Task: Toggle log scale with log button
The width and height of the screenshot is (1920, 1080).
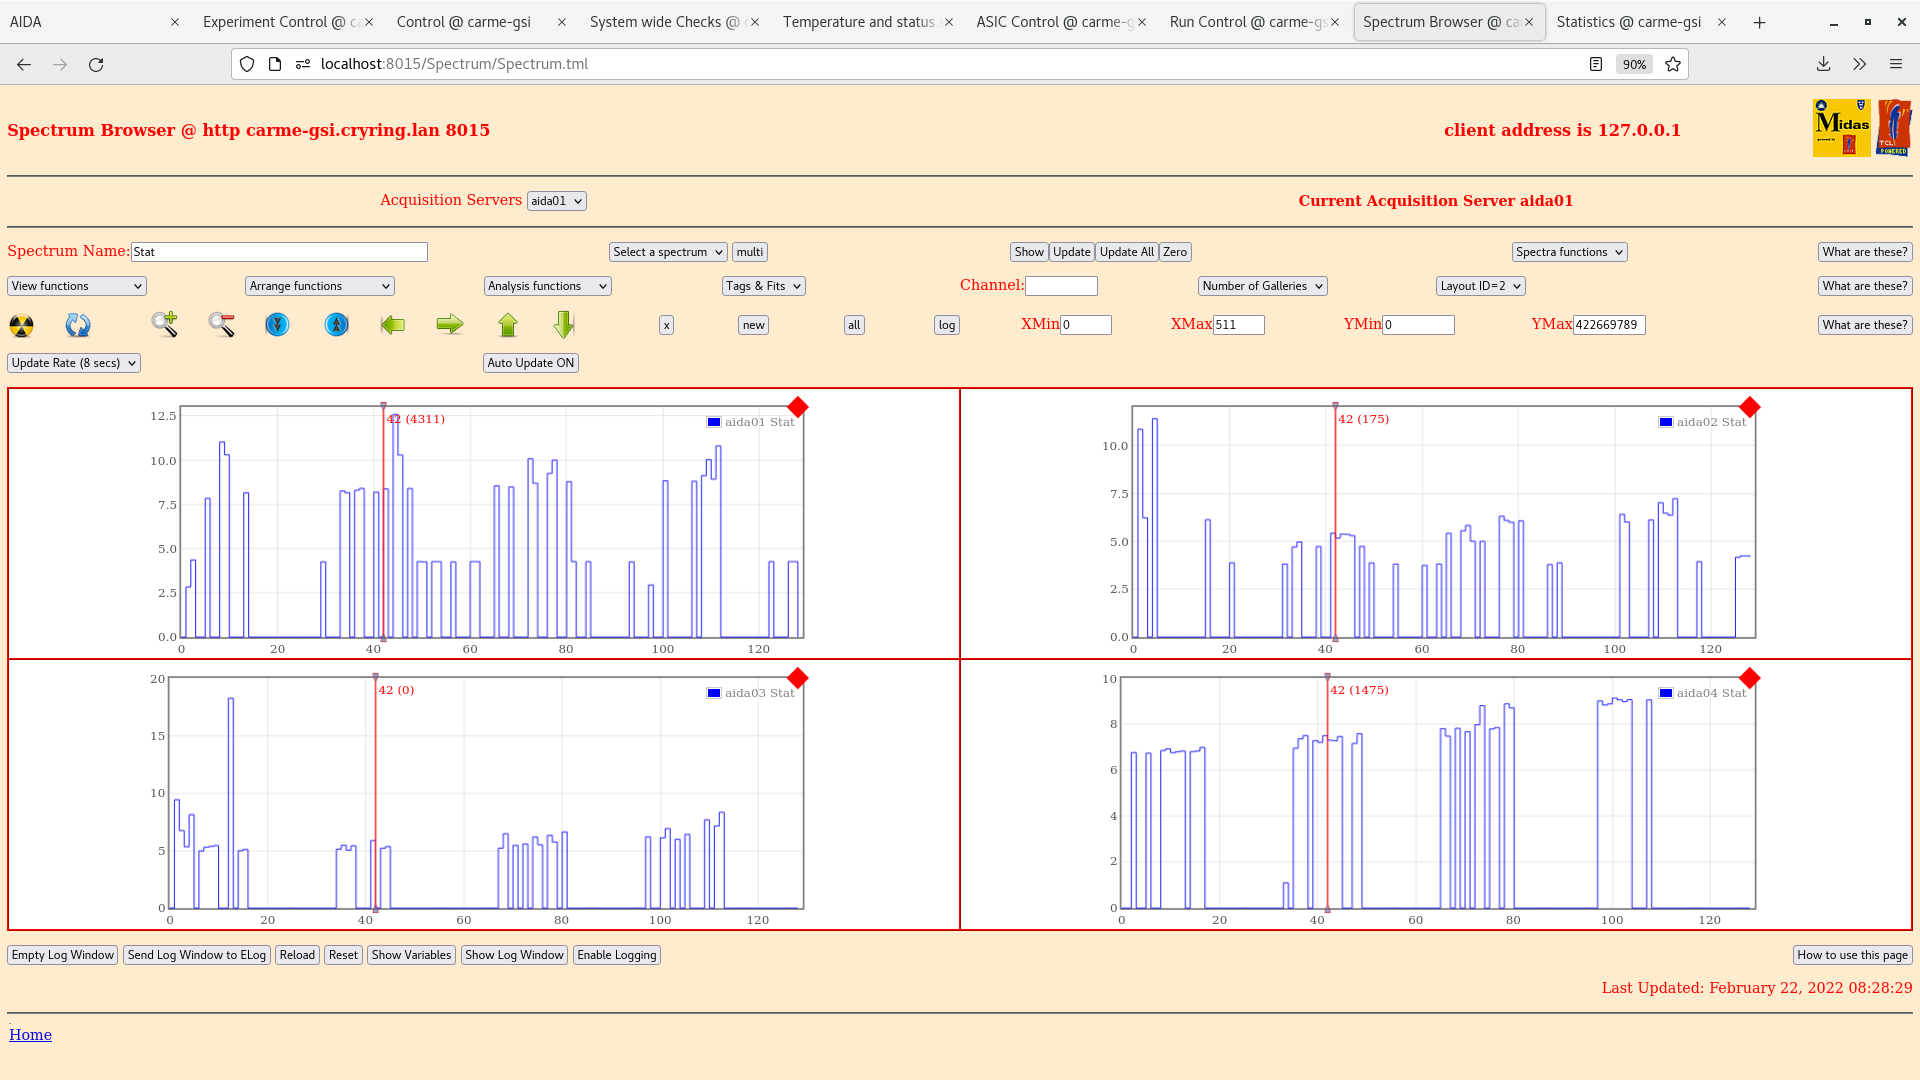Action: 946,325
